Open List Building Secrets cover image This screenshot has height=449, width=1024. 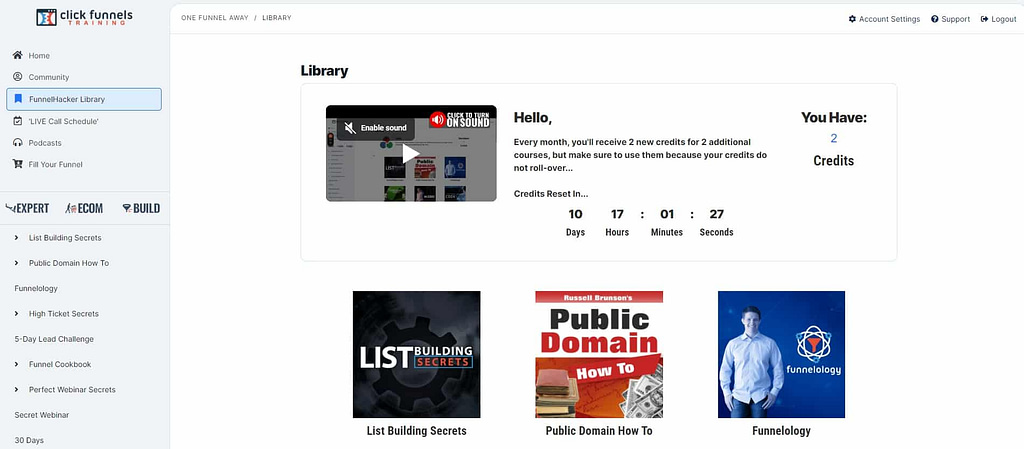coord(417,354)
